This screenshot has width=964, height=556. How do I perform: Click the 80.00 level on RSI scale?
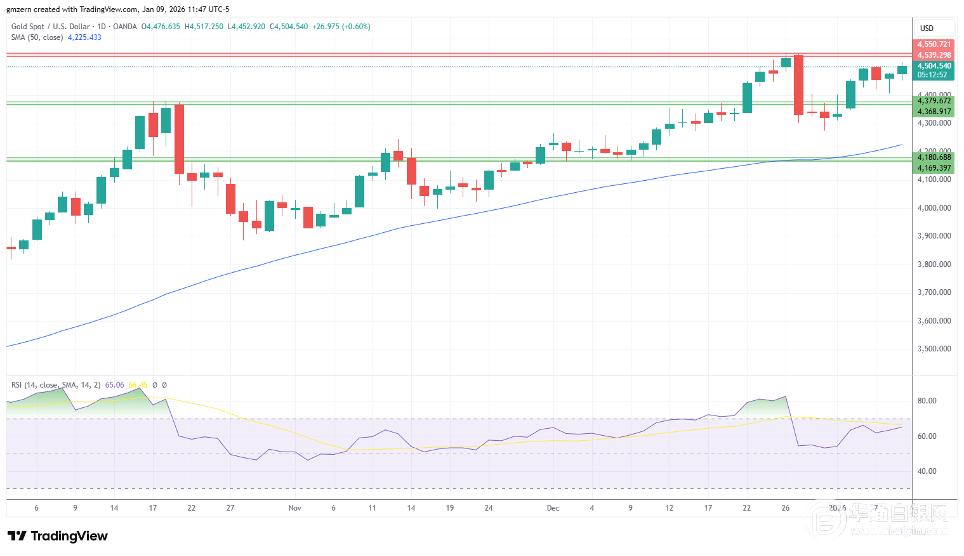[926, 400]
